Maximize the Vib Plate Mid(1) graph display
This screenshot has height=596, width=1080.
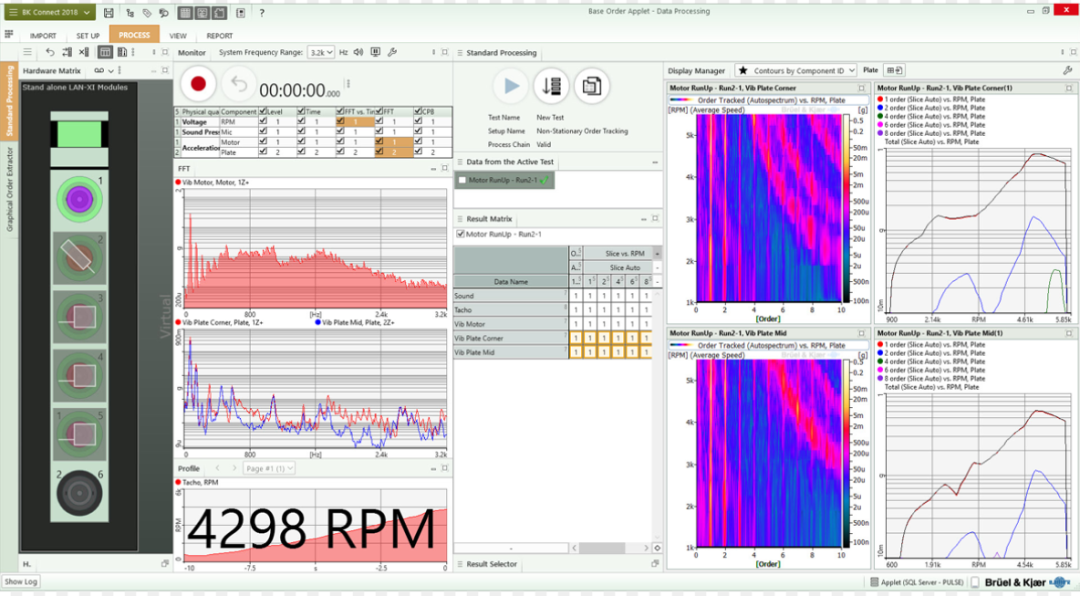(x=1069, y=333)
